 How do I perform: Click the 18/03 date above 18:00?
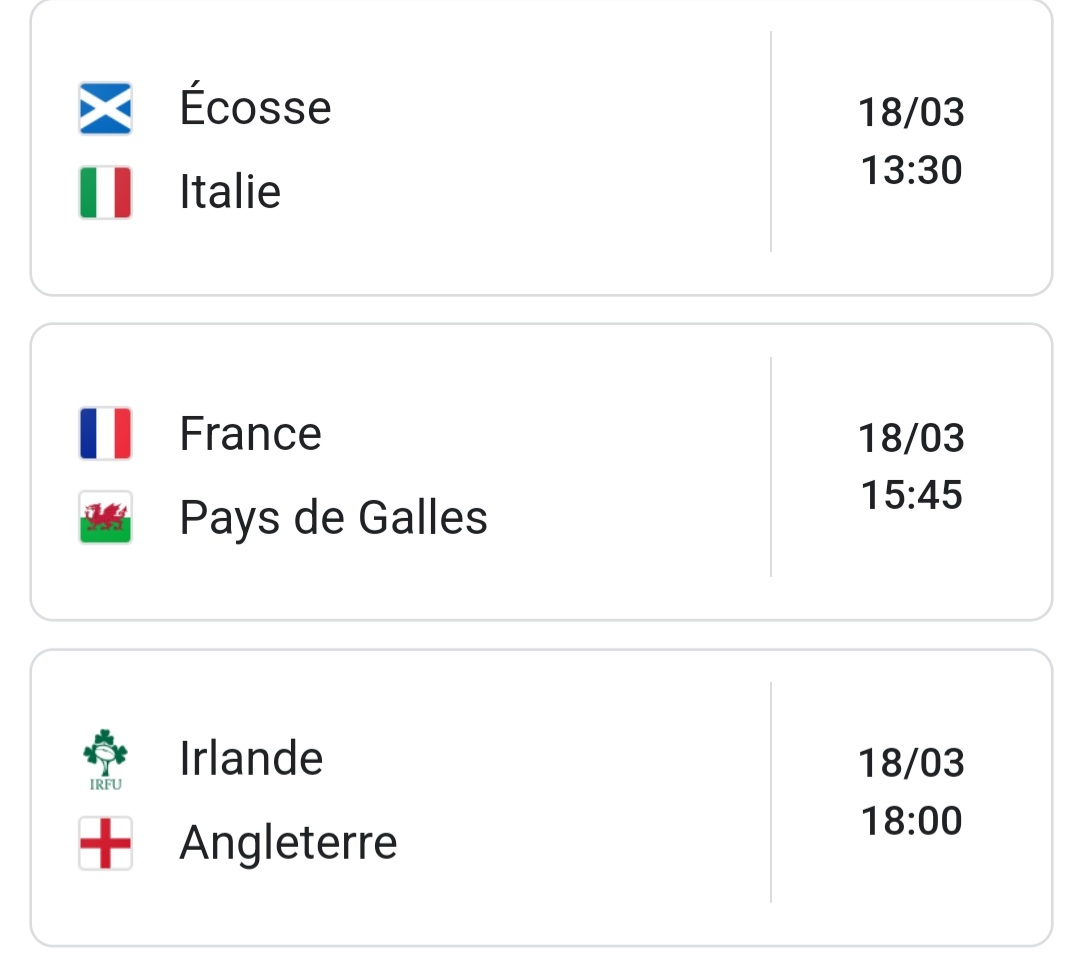[x=911, y=763]
